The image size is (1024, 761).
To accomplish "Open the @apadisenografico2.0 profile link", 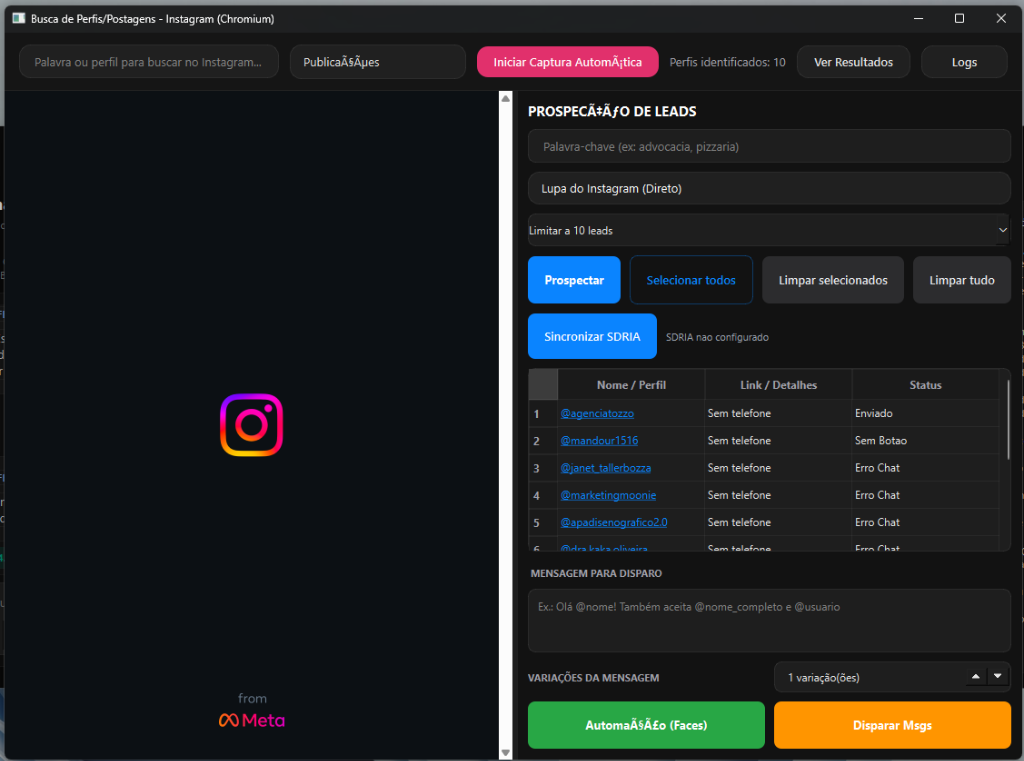I will (613, 522).
